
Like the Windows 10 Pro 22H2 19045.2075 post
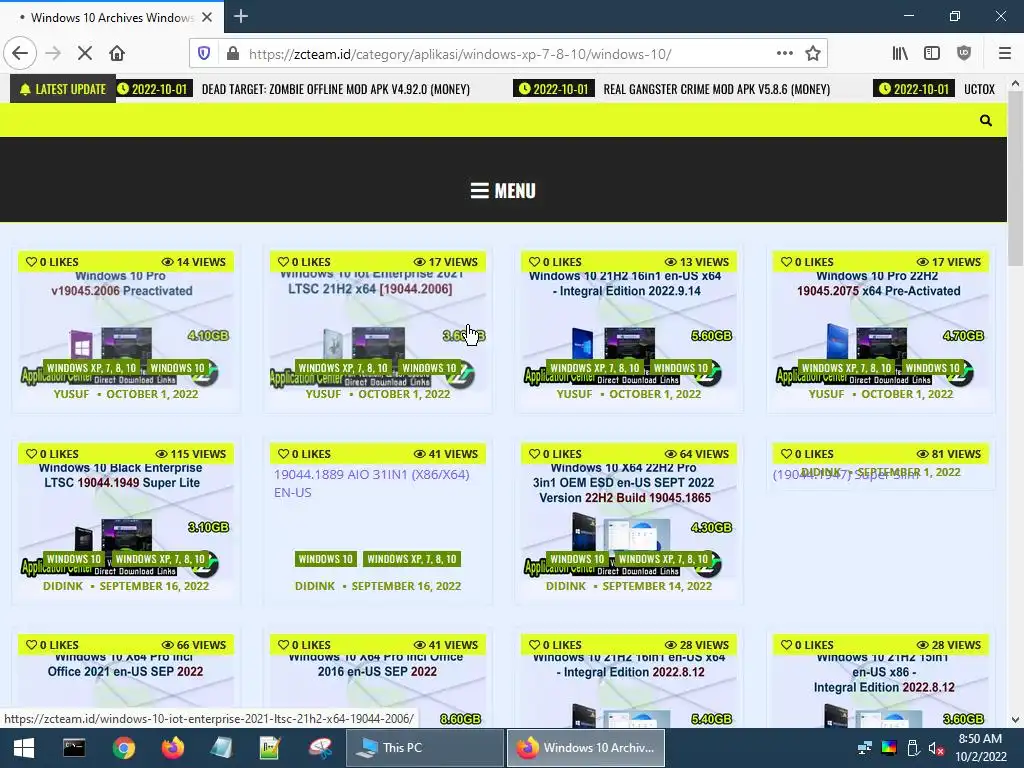(807, 262)
